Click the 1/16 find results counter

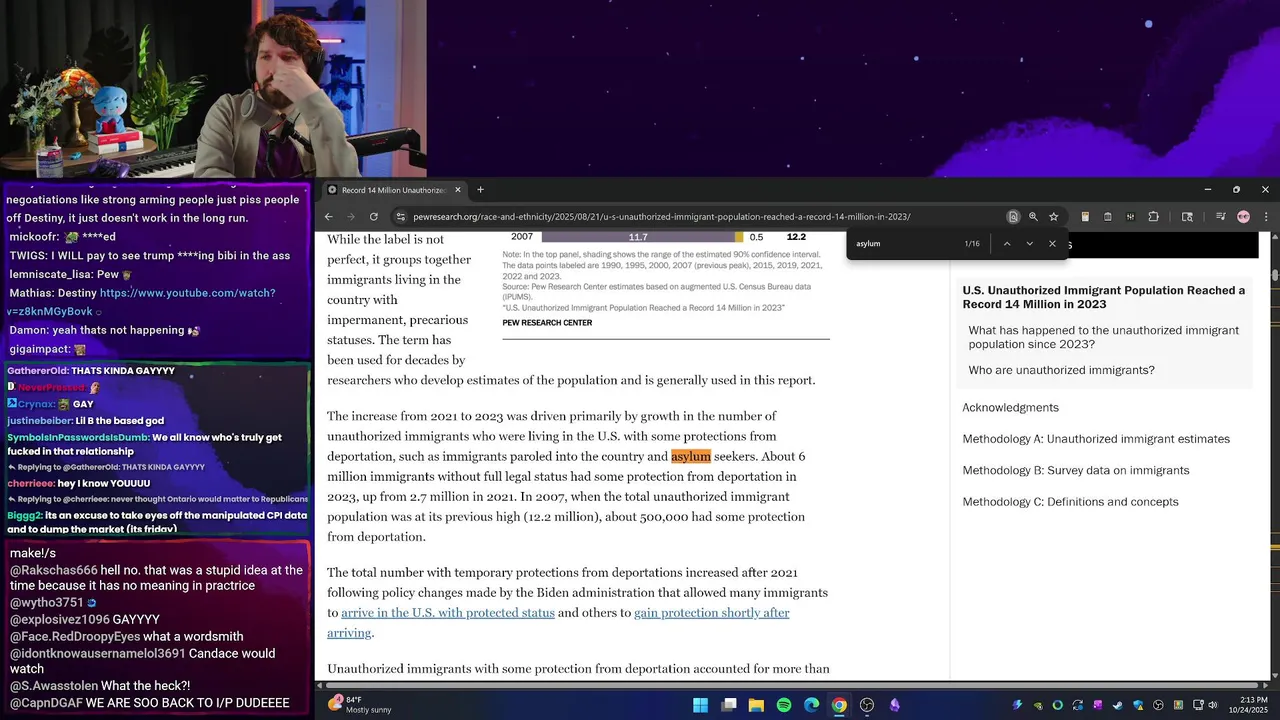coord(972,243)
